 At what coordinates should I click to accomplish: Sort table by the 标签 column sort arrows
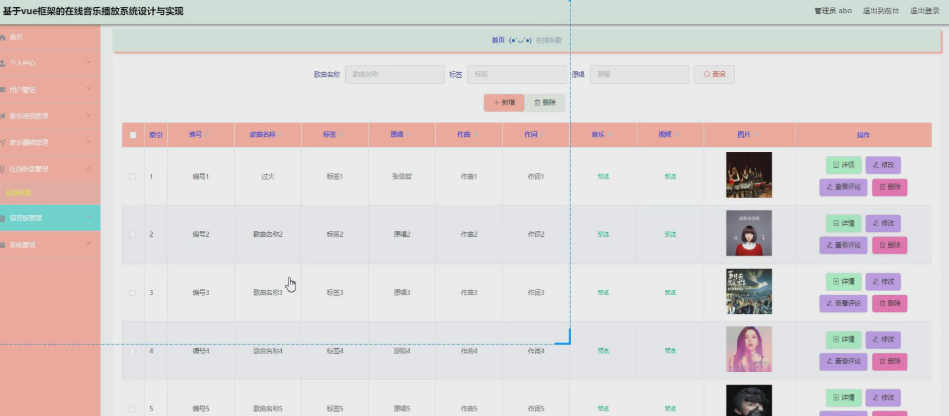coord(342,135)
